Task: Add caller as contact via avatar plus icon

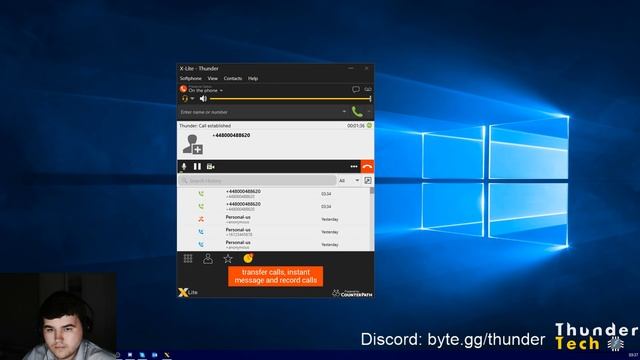Action: click(193, 144)
